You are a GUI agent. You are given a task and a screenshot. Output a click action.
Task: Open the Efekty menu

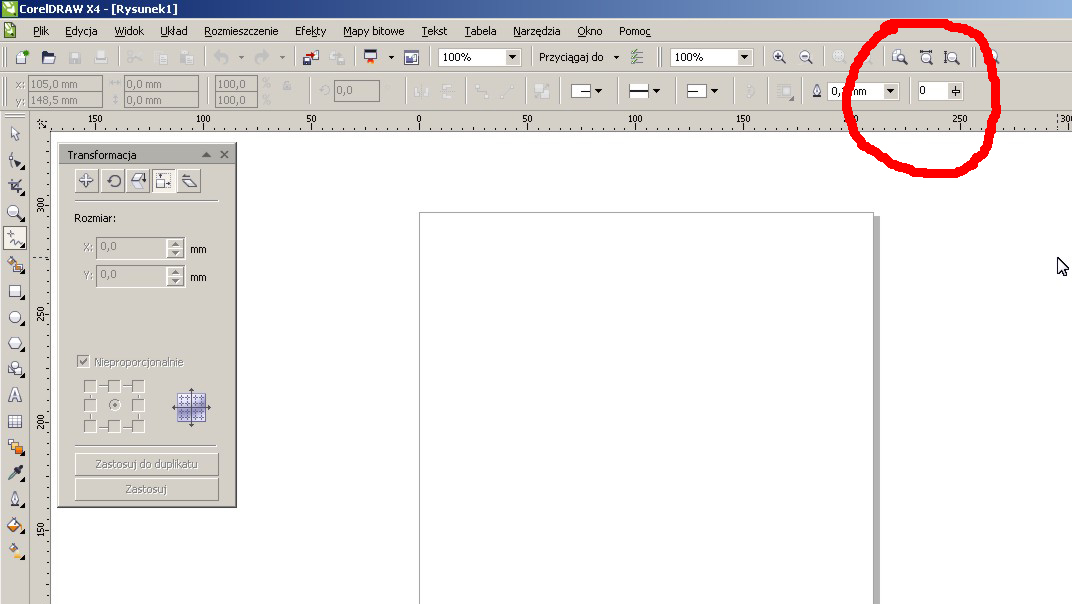(x=311, y=31)
